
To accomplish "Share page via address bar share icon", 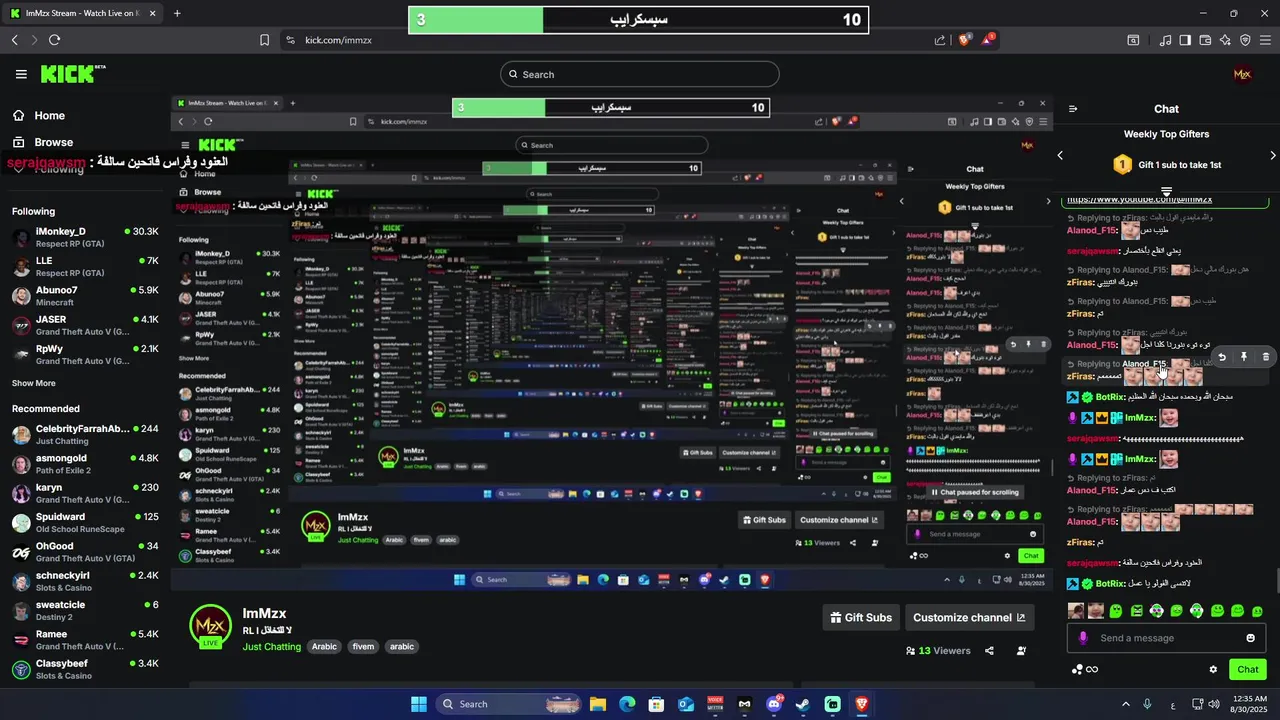I will click(x=940, y=40).
